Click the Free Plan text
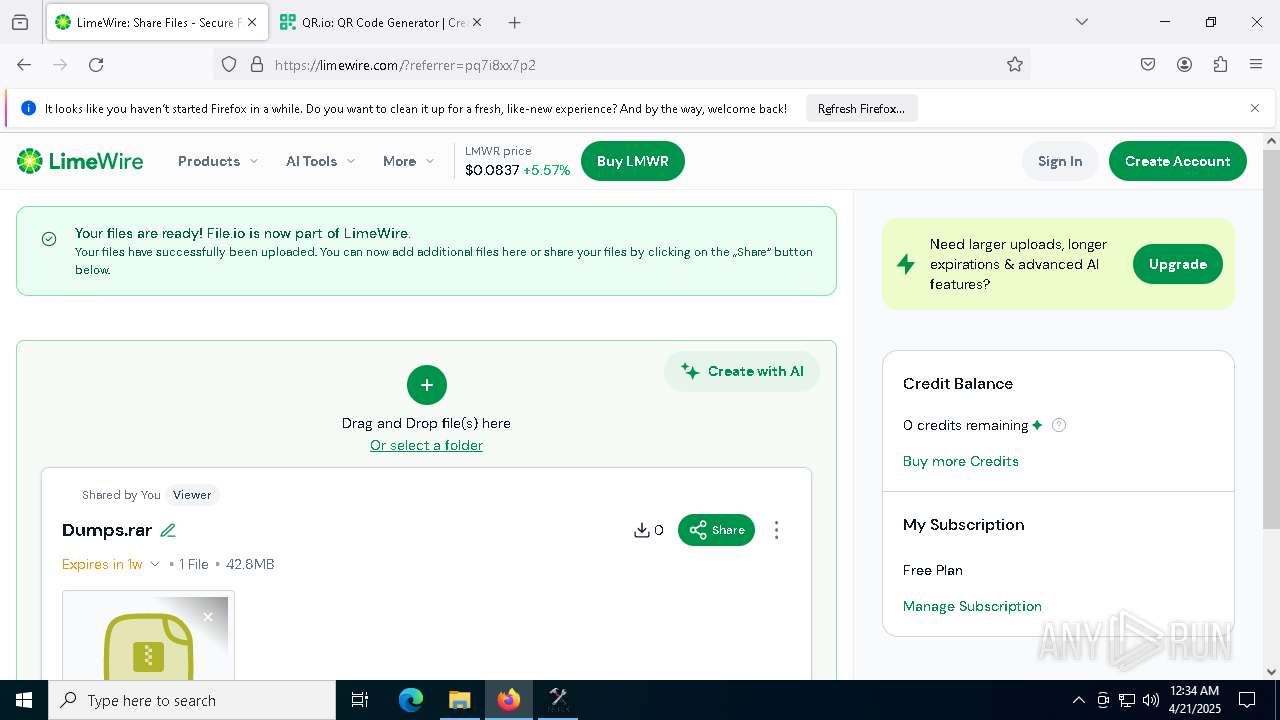 point(933,570)
